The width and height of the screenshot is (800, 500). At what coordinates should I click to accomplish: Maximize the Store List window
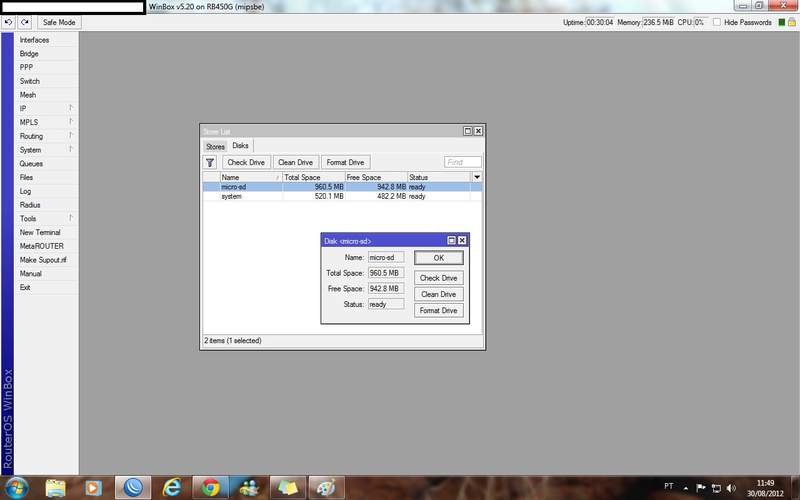point(467,131)
